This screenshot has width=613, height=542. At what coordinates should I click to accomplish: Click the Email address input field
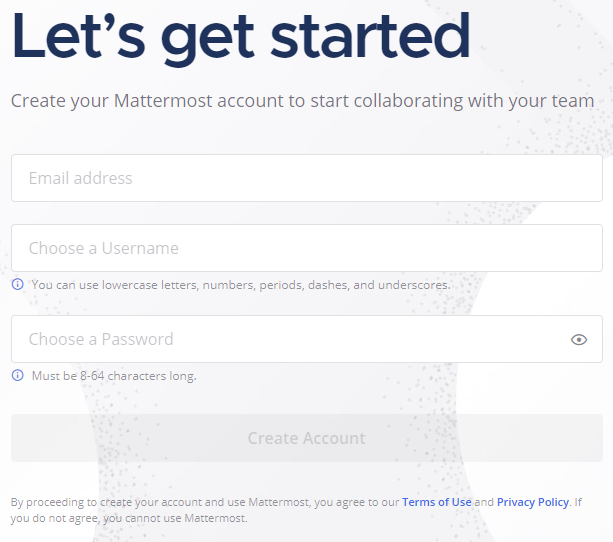[x=306, y=178]
